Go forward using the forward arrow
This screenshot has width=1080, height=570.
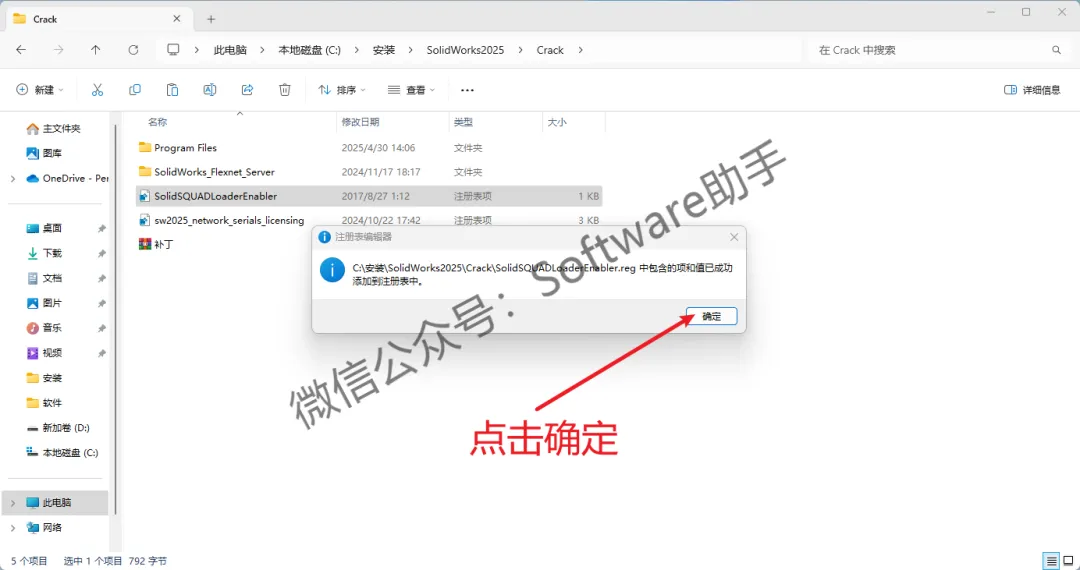pos(59,50)
